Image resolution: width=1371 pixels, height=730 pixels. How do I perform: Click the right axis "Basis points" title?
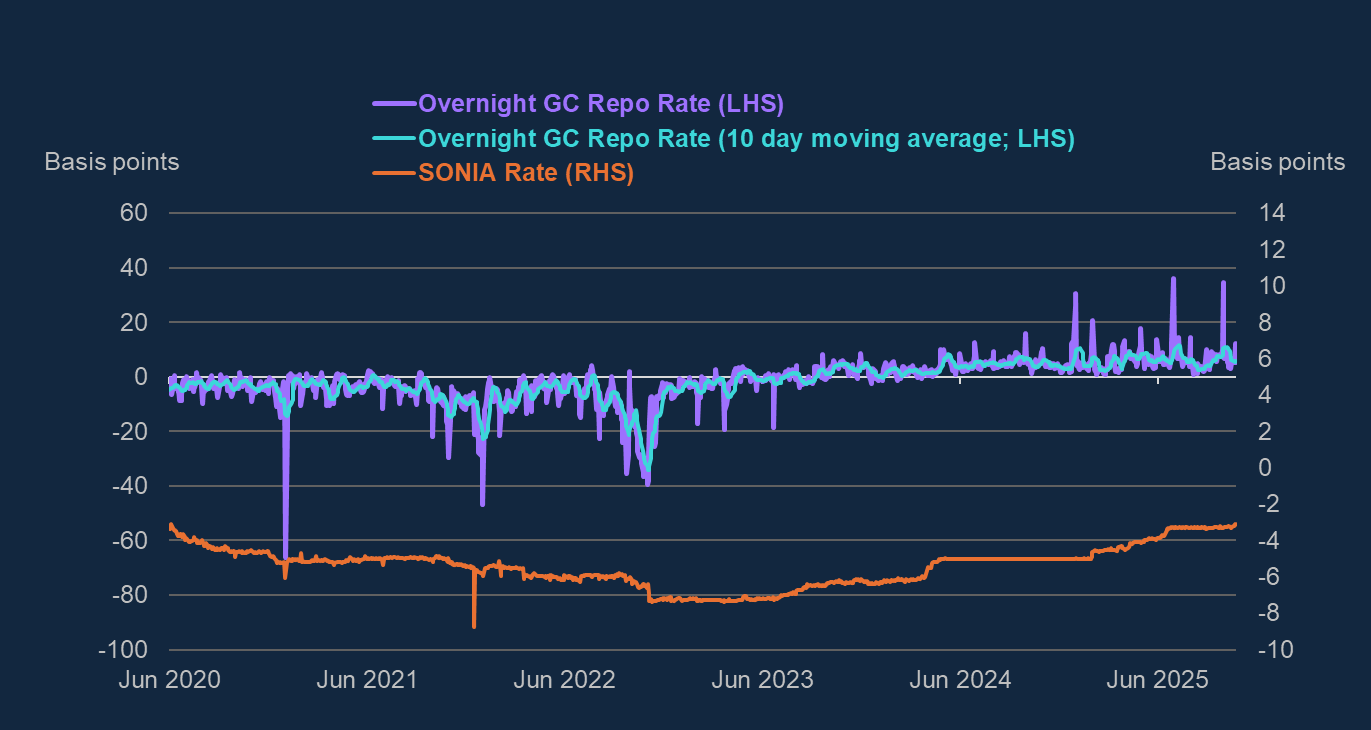1277,161
